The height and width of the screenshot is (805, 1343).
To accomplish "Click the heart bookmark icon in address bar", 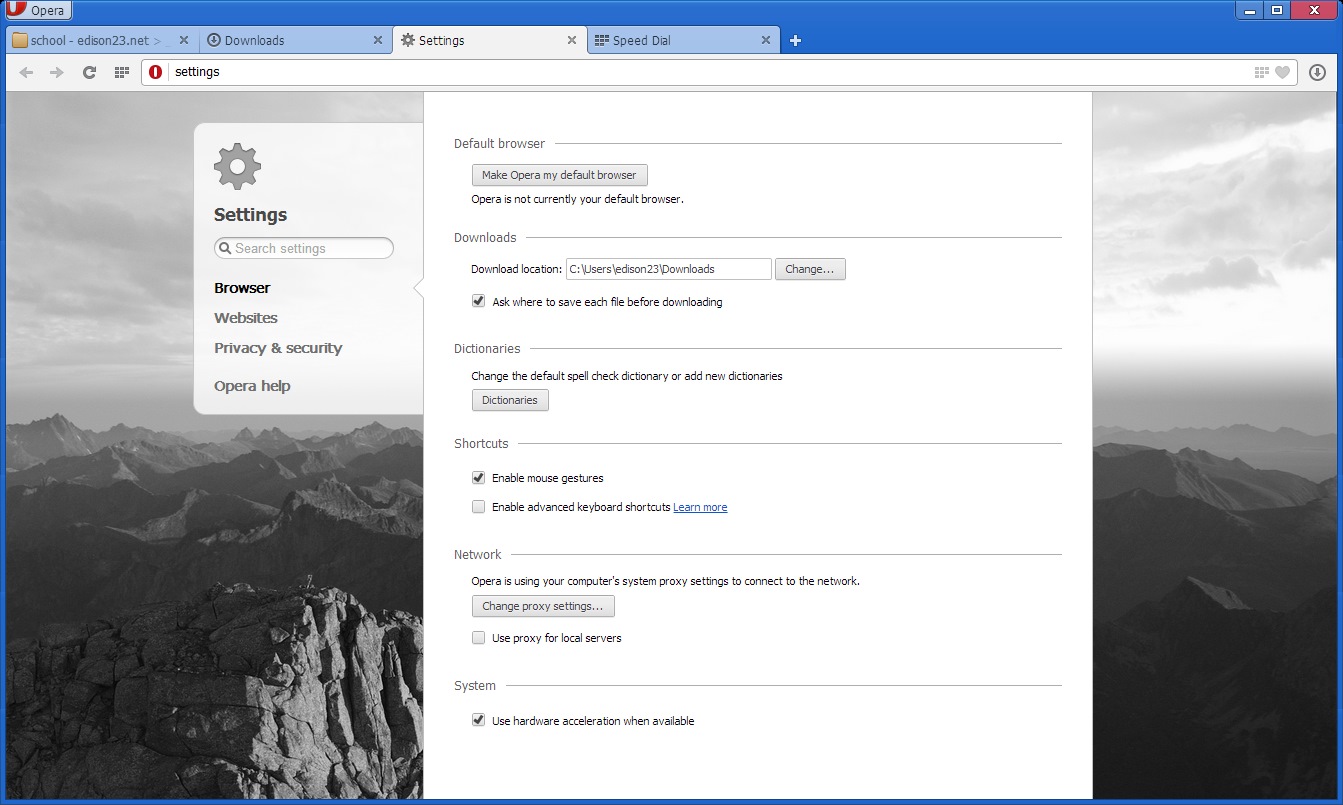I will (x=1282, y=72).
